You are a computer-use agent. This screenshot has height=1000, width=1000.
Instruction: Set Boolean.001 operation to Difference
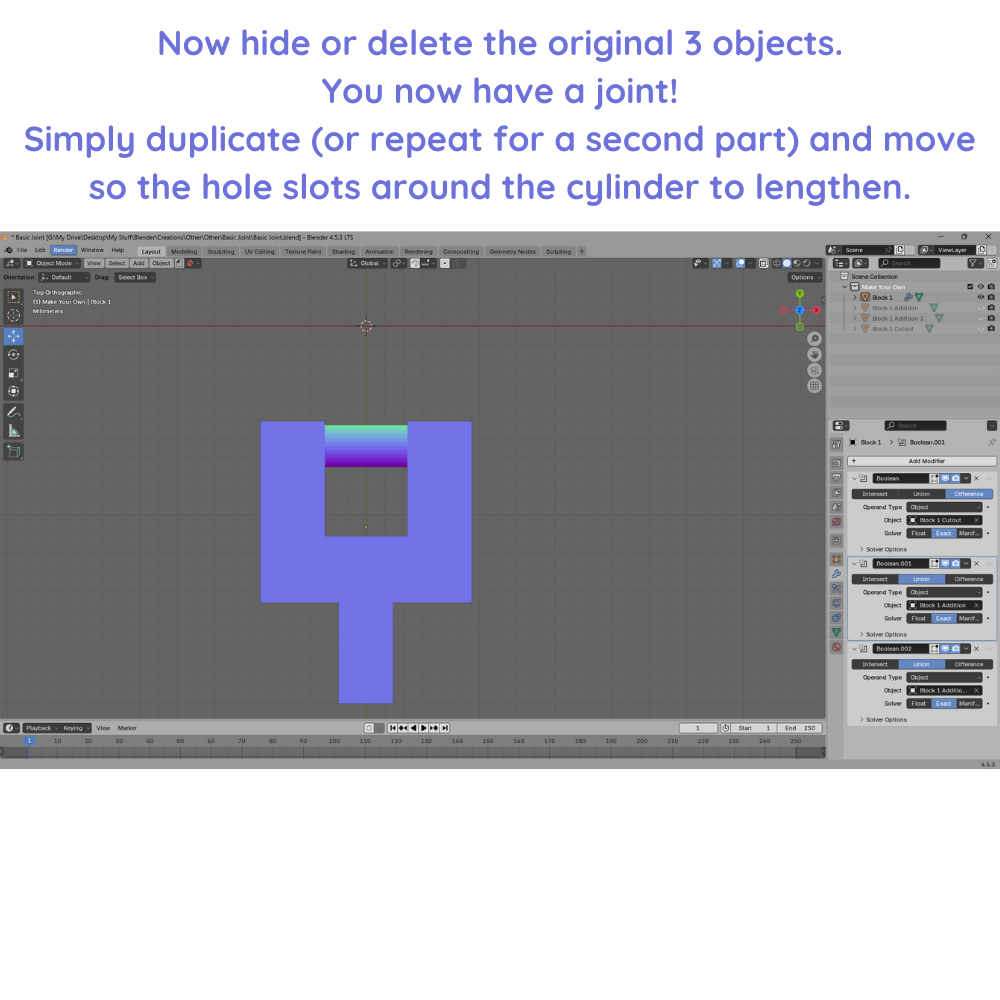[969, 579]
